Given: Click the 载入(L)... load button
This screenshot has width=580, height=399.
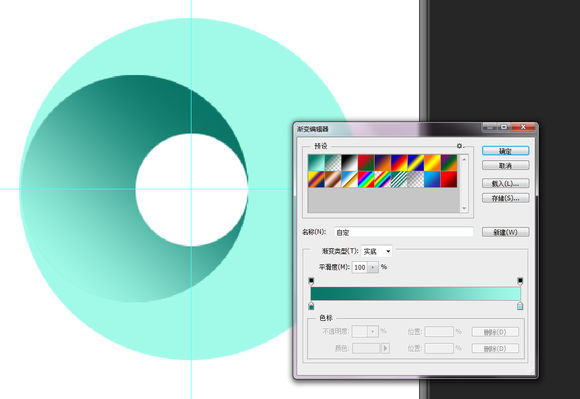Looking at the screenshot, I should tap(505, 183).
